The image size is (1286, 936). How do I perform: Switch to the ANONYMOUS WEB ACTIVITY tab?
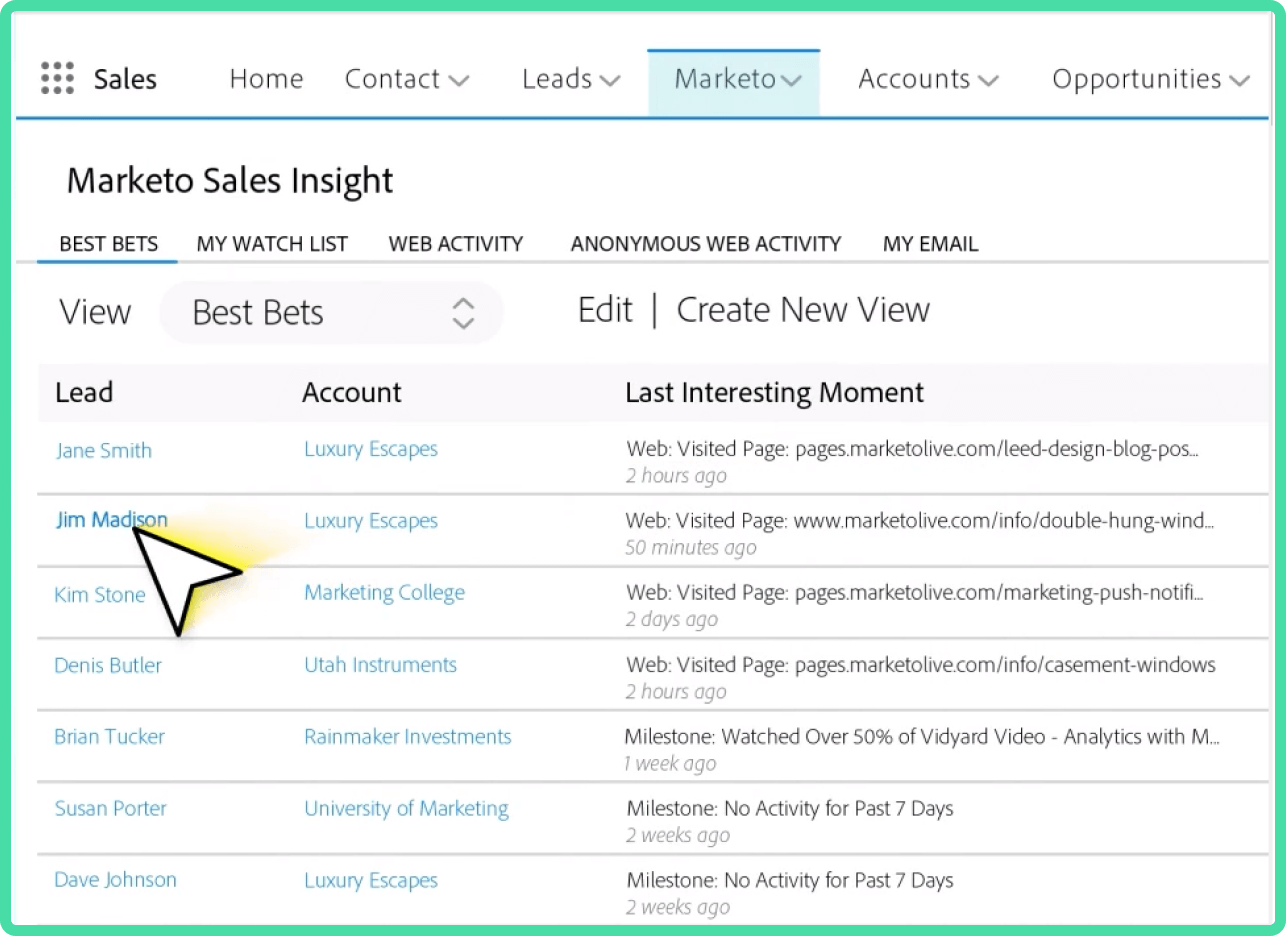click(706, 244)
